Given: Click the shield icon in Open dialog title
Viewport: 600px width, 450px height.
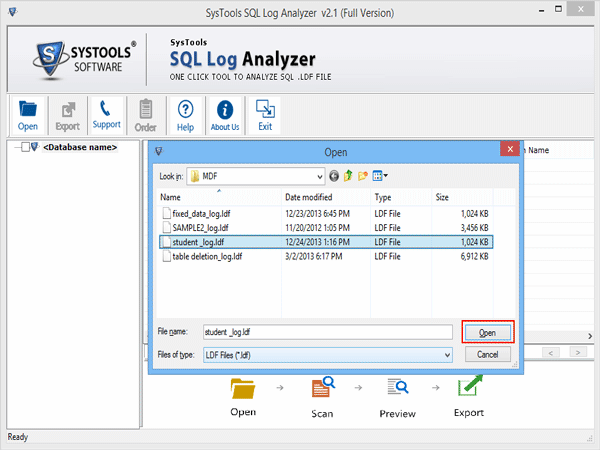Looking at the screenshot, I should [159, 151].
